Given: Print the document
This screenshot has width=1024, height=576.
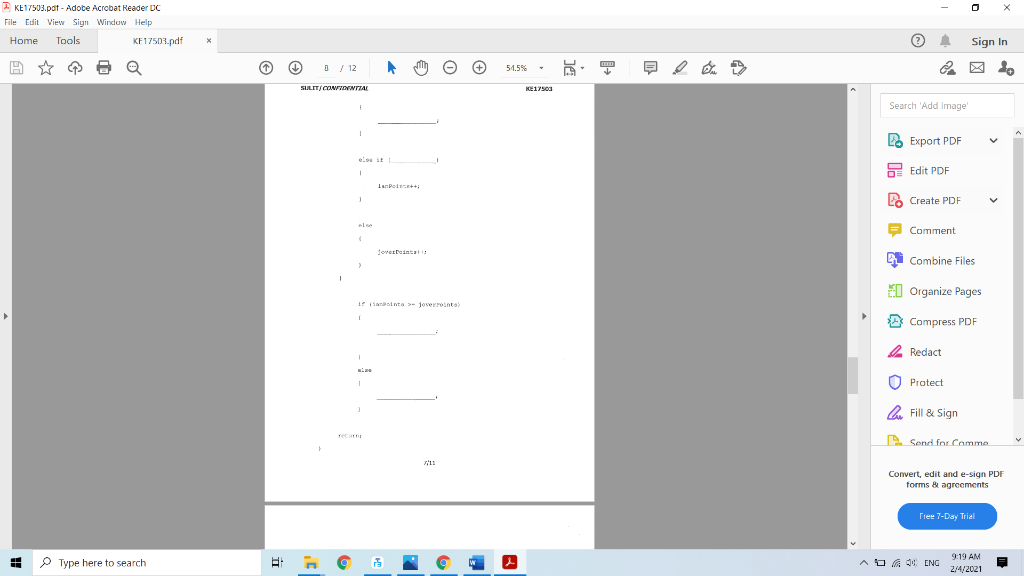Looking at the screenshot, I should [x=104, y=68].
